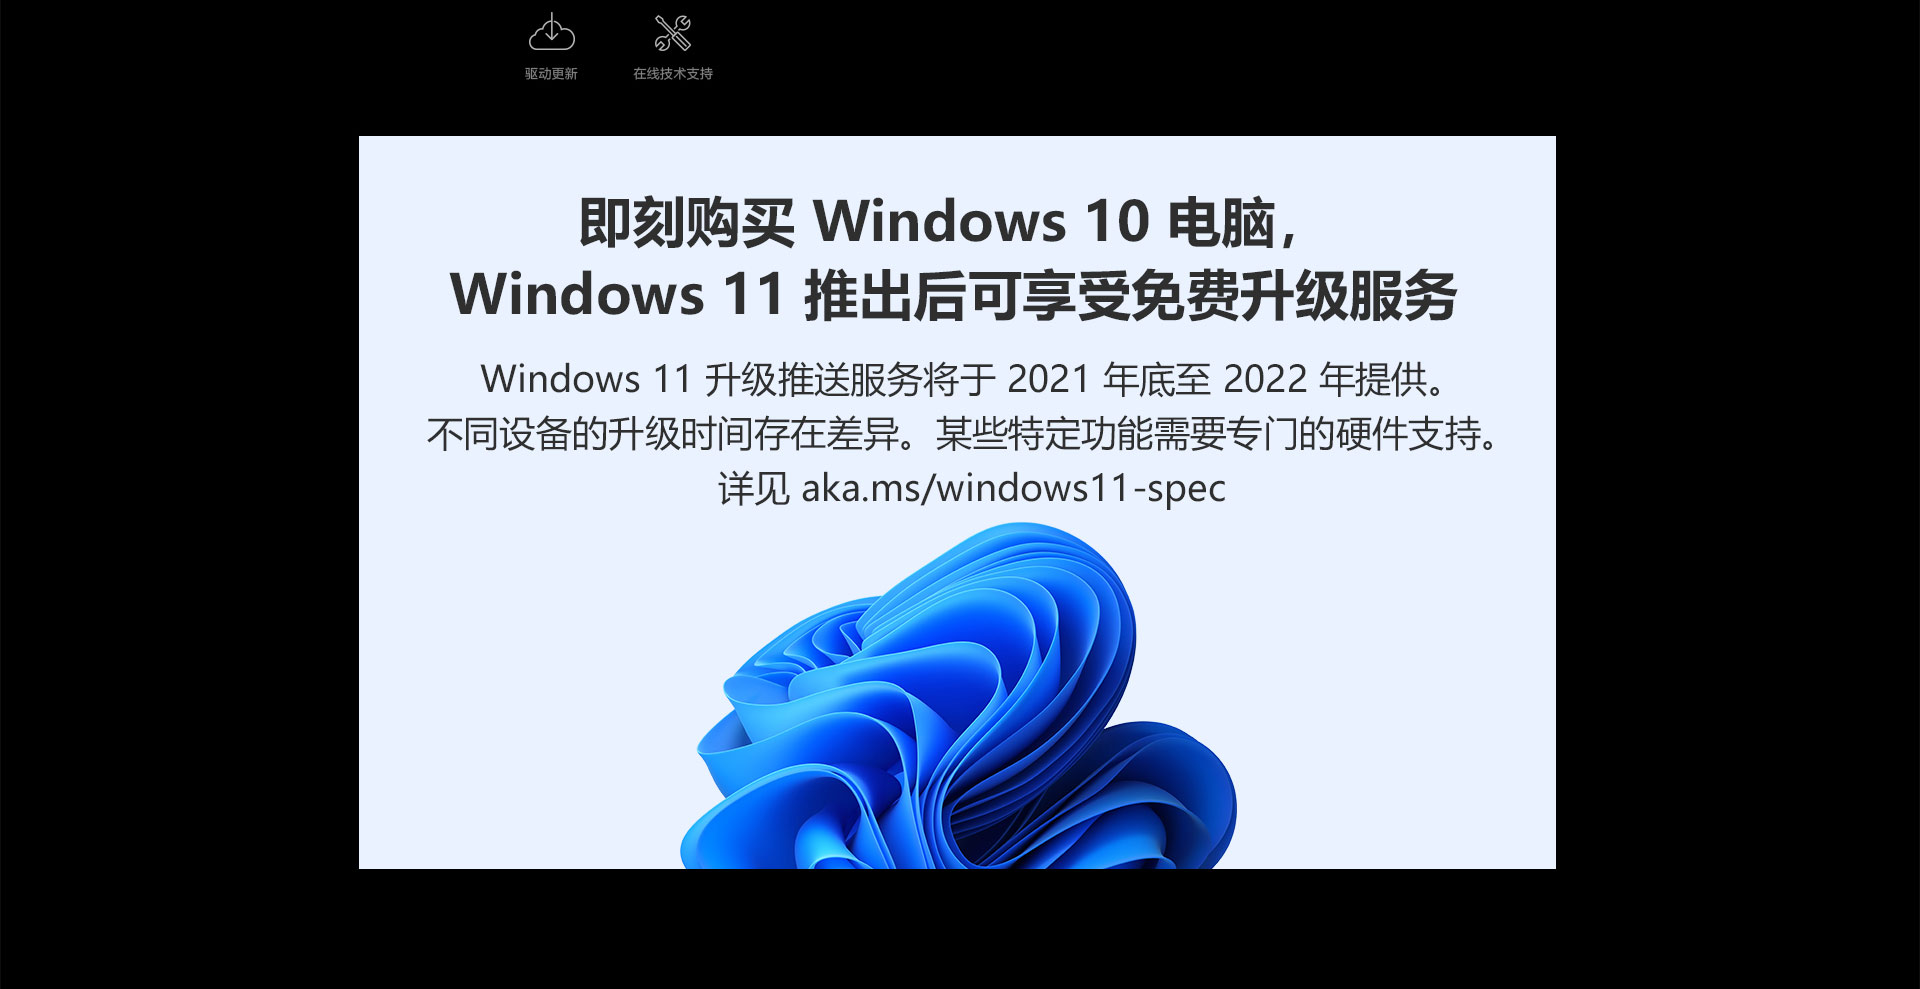Click the headline line about 免费升级服务

click(953, 296)
